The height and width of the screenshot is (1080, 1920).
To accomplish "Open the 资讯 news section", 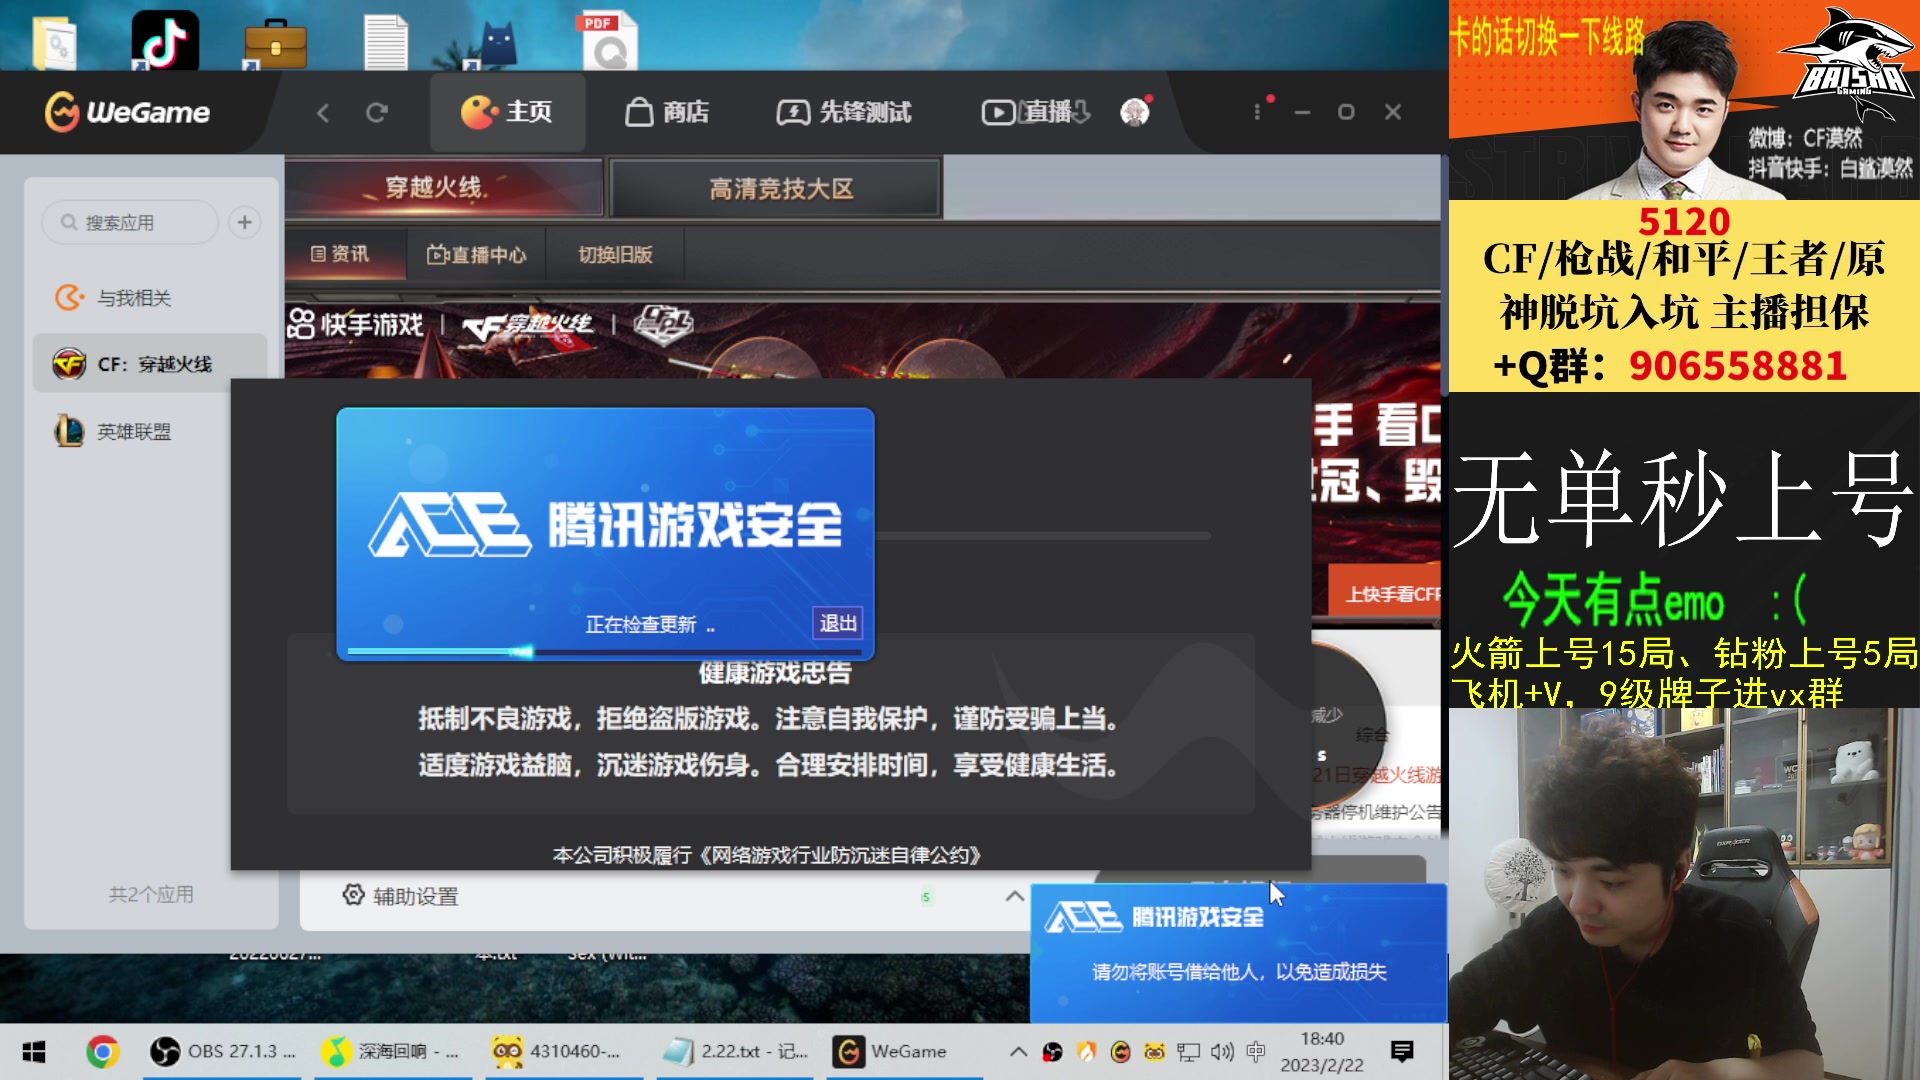I will tap(340, 254).
